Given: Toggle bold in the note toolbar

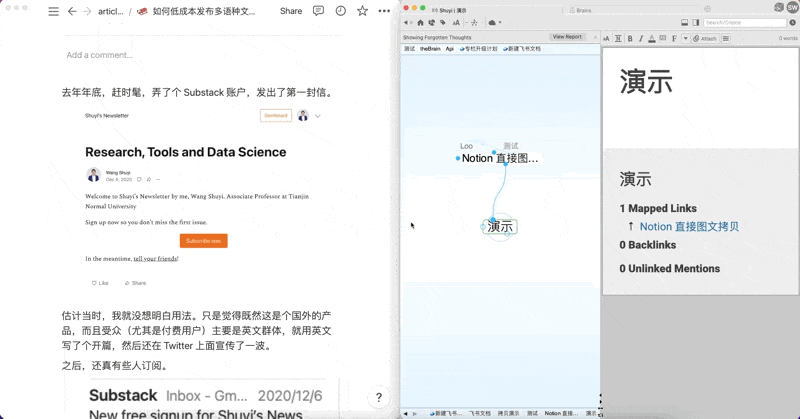Looking at the screenshot, I should 630,38.
